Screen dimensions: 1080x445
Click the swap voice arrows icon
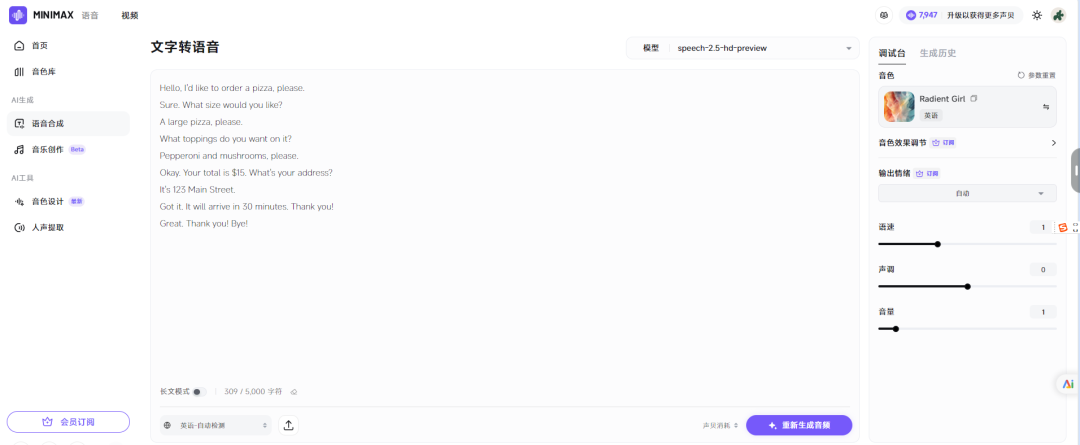pos(1046,107)
